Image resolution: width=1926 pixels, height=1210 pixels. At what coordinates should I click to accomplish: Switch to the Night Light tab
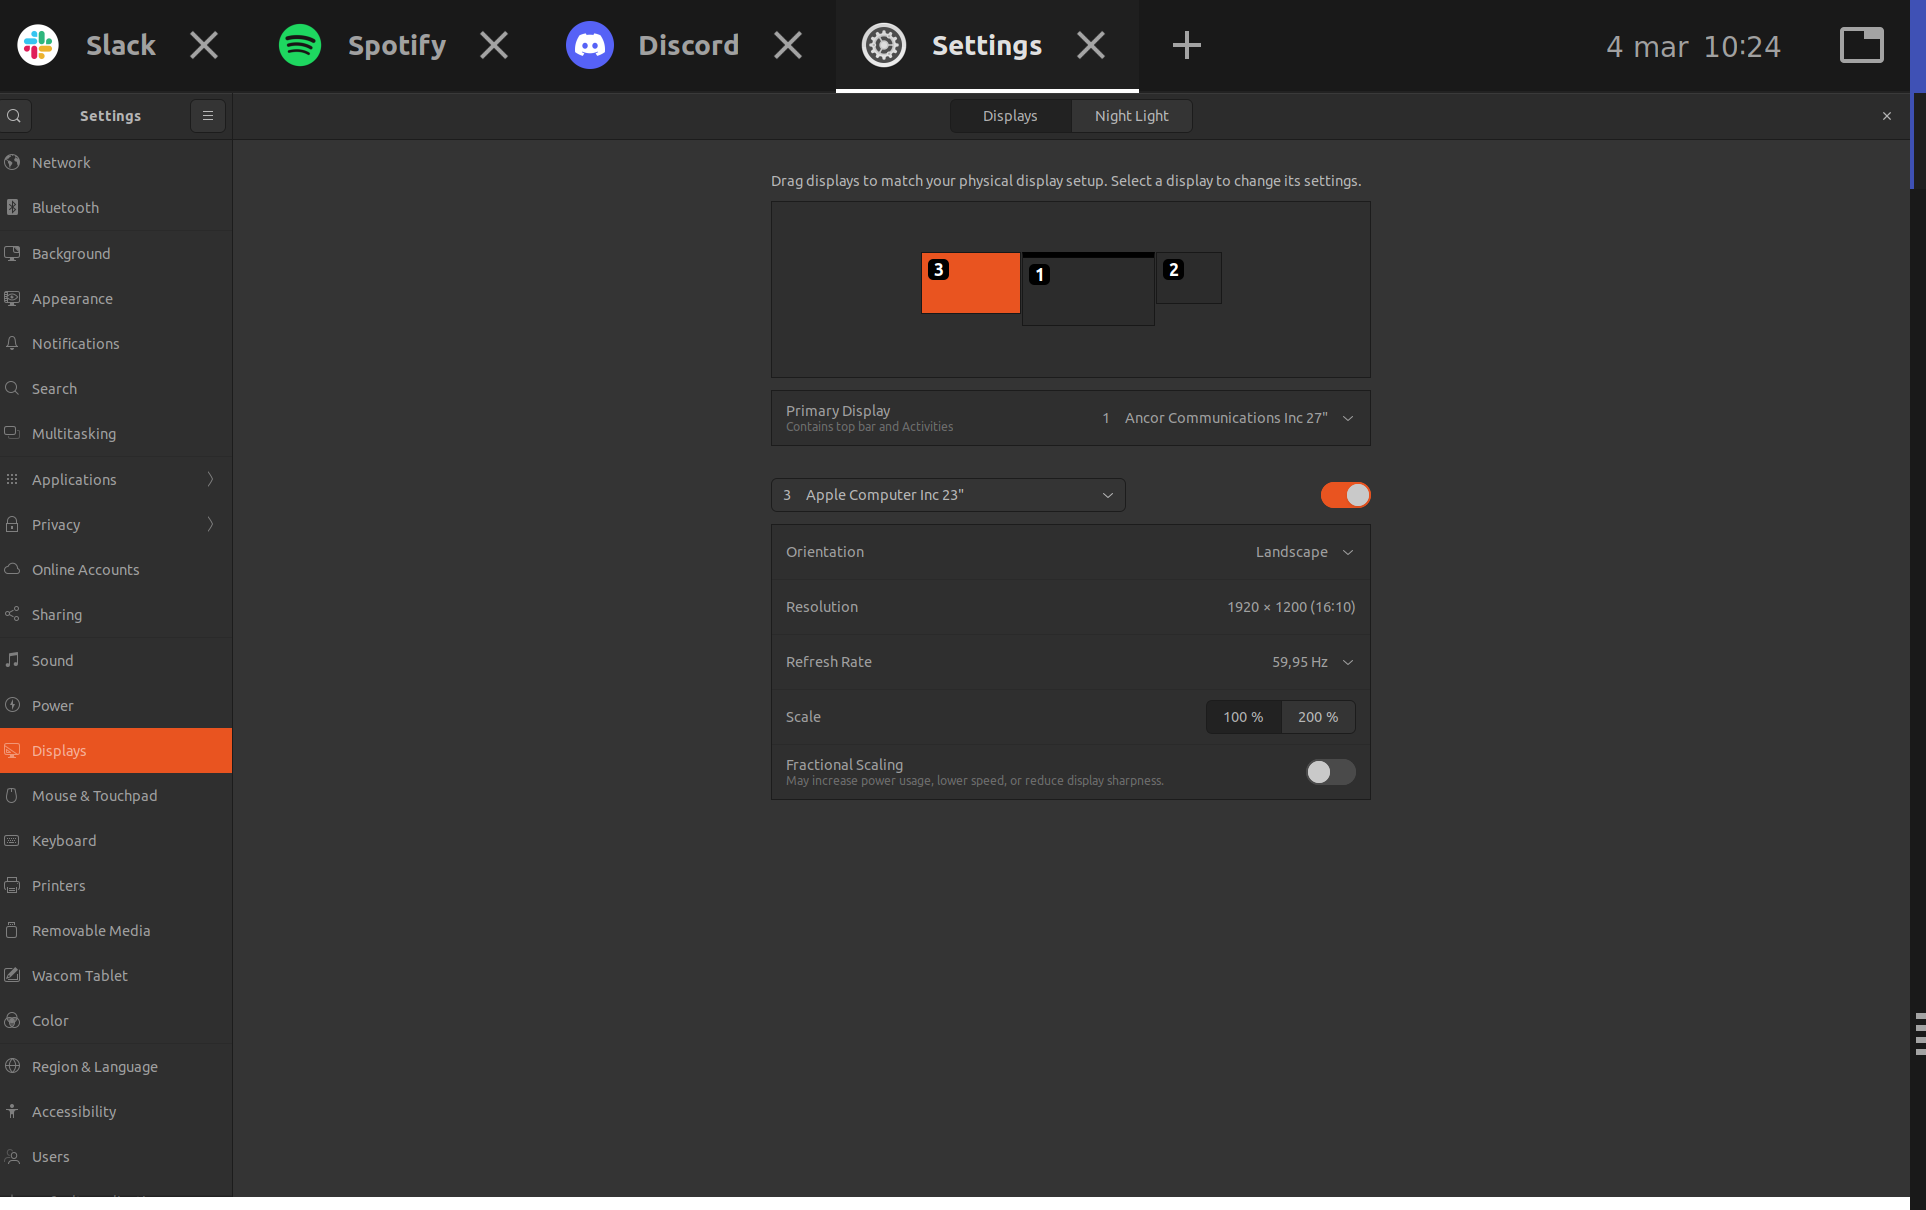(1131, 116)
